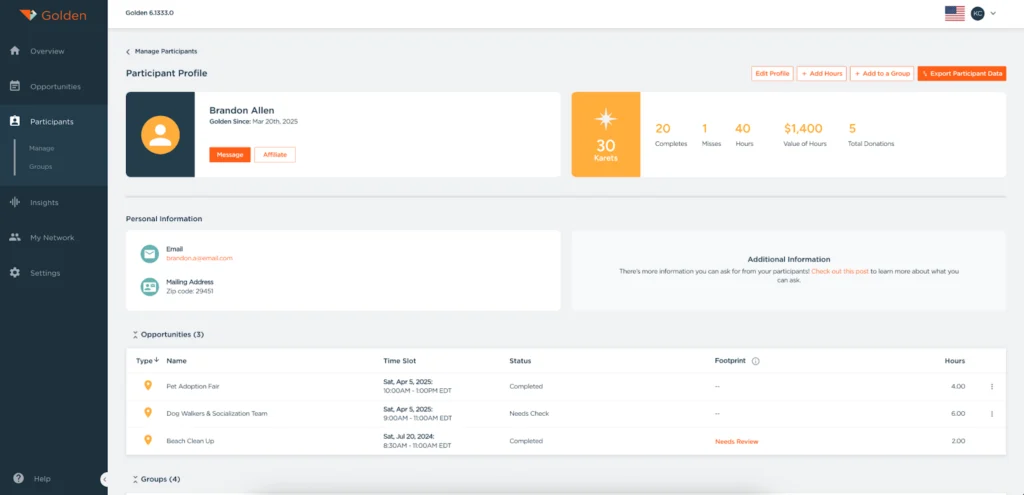Viewport: 1024px width, 495px height.
Task: Open Overview in the sidebar
Action: pyautogui.click(x=47, y=51)
